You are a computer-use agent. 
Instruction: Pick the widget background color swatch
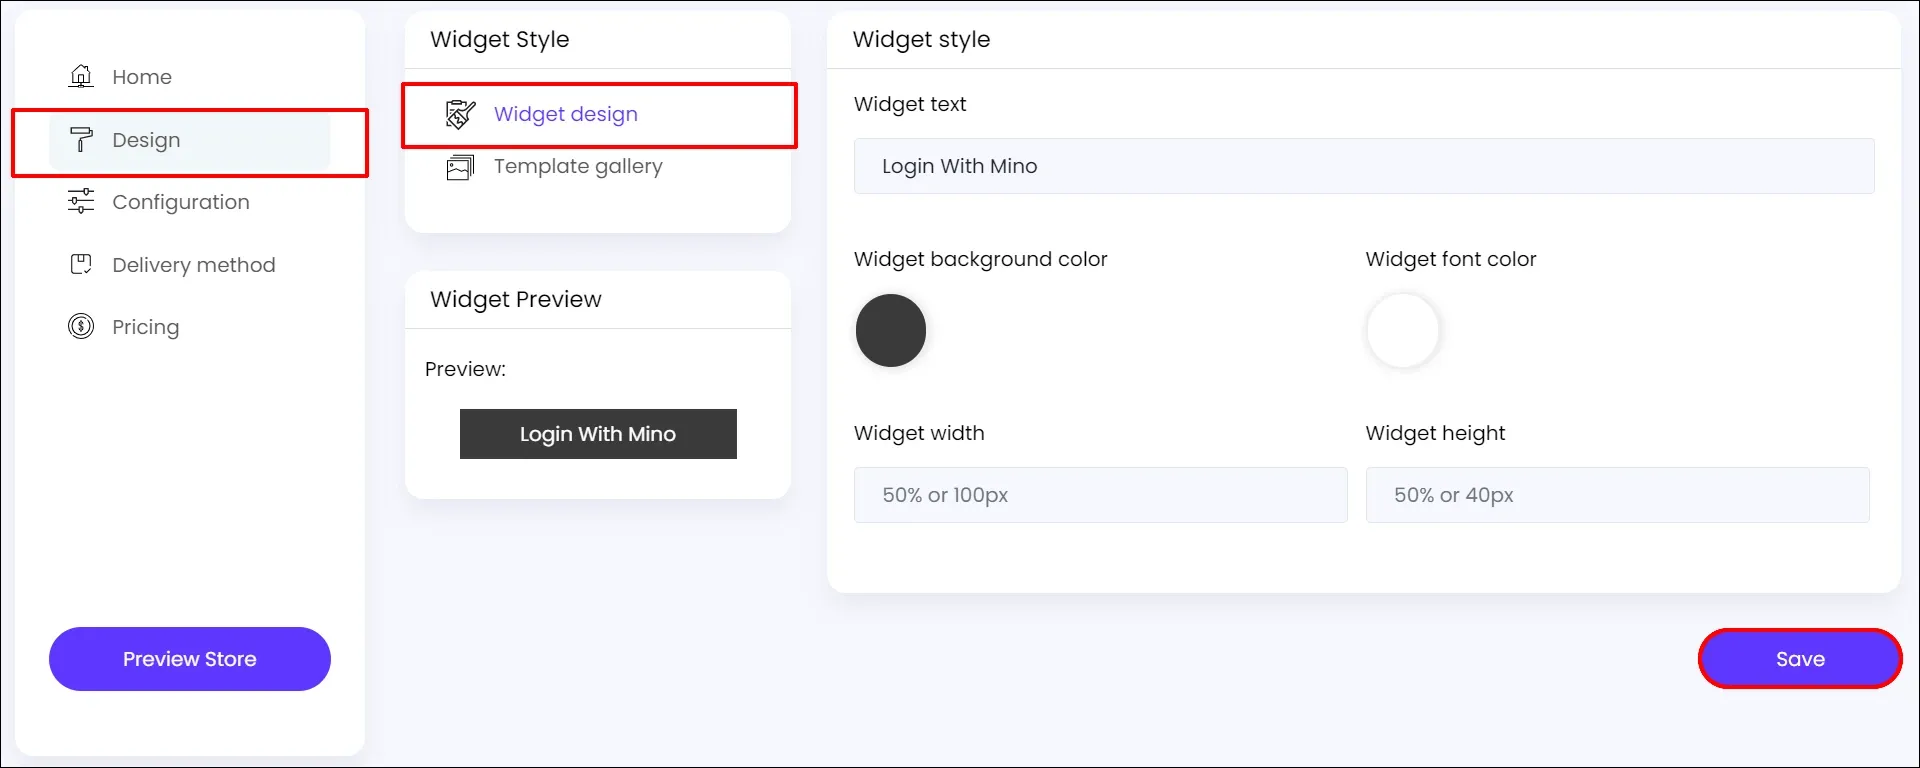tap(891, 330)
